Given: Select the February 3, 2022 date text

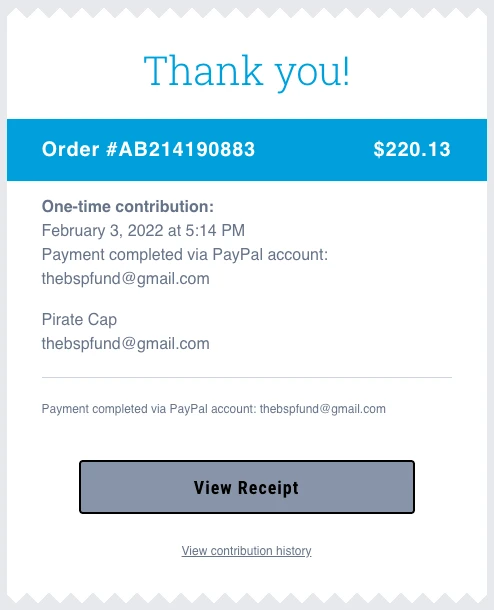Looking at the screenshot, I should tap(102, 231).
